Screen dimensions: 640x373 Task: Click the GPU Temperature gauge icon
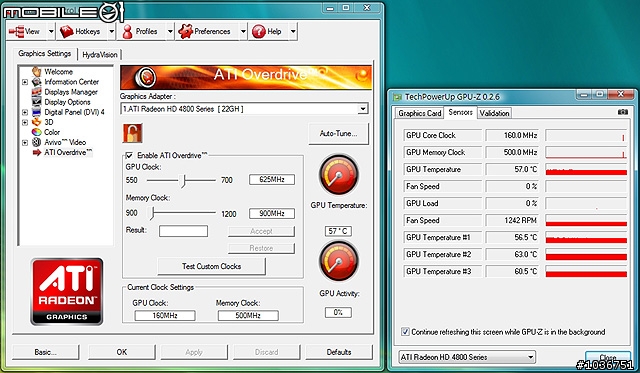[338, 175]
